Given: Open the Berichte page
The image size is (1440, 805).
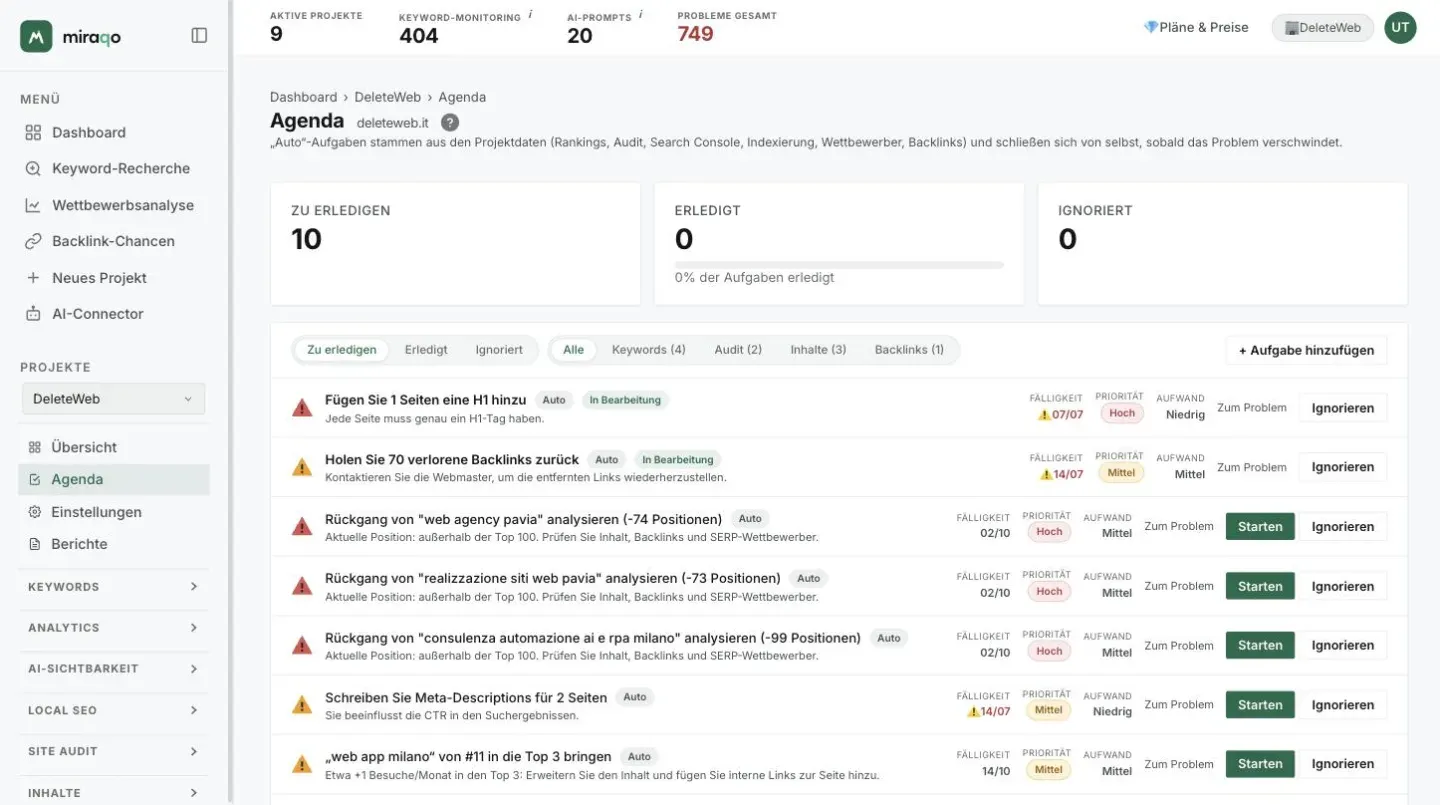Looking at the screenshot, I should click(114, 544).
